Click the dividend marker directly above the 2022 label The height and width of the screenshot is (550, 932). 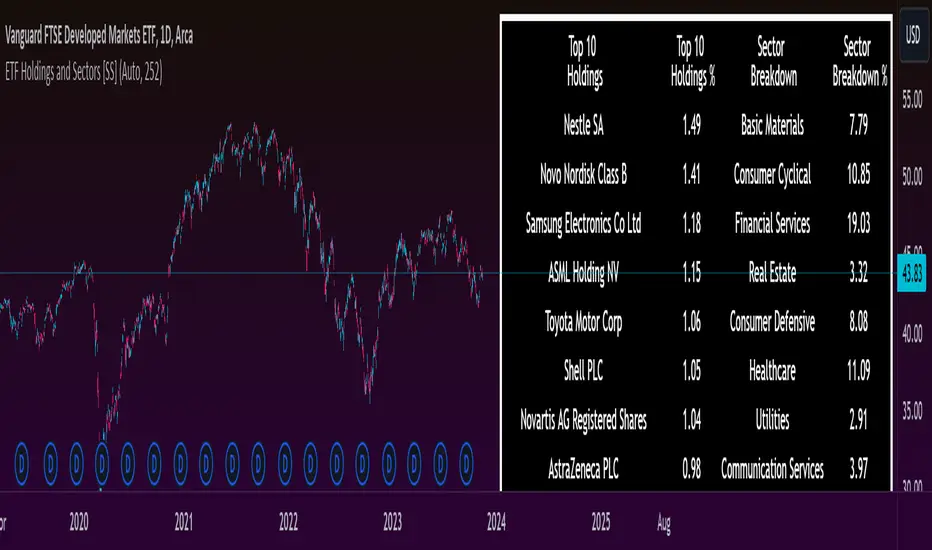point(285,463)
